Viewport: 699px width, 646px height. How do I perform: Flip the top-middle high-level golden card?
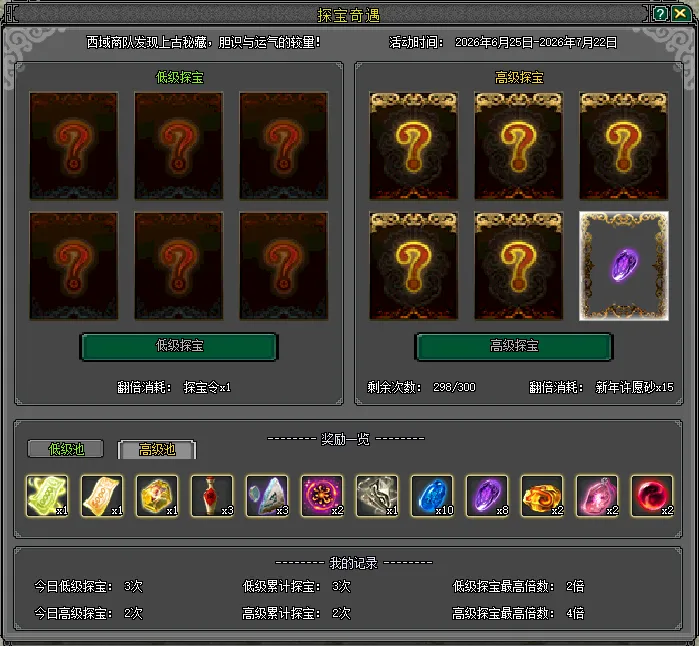[518, 146]
